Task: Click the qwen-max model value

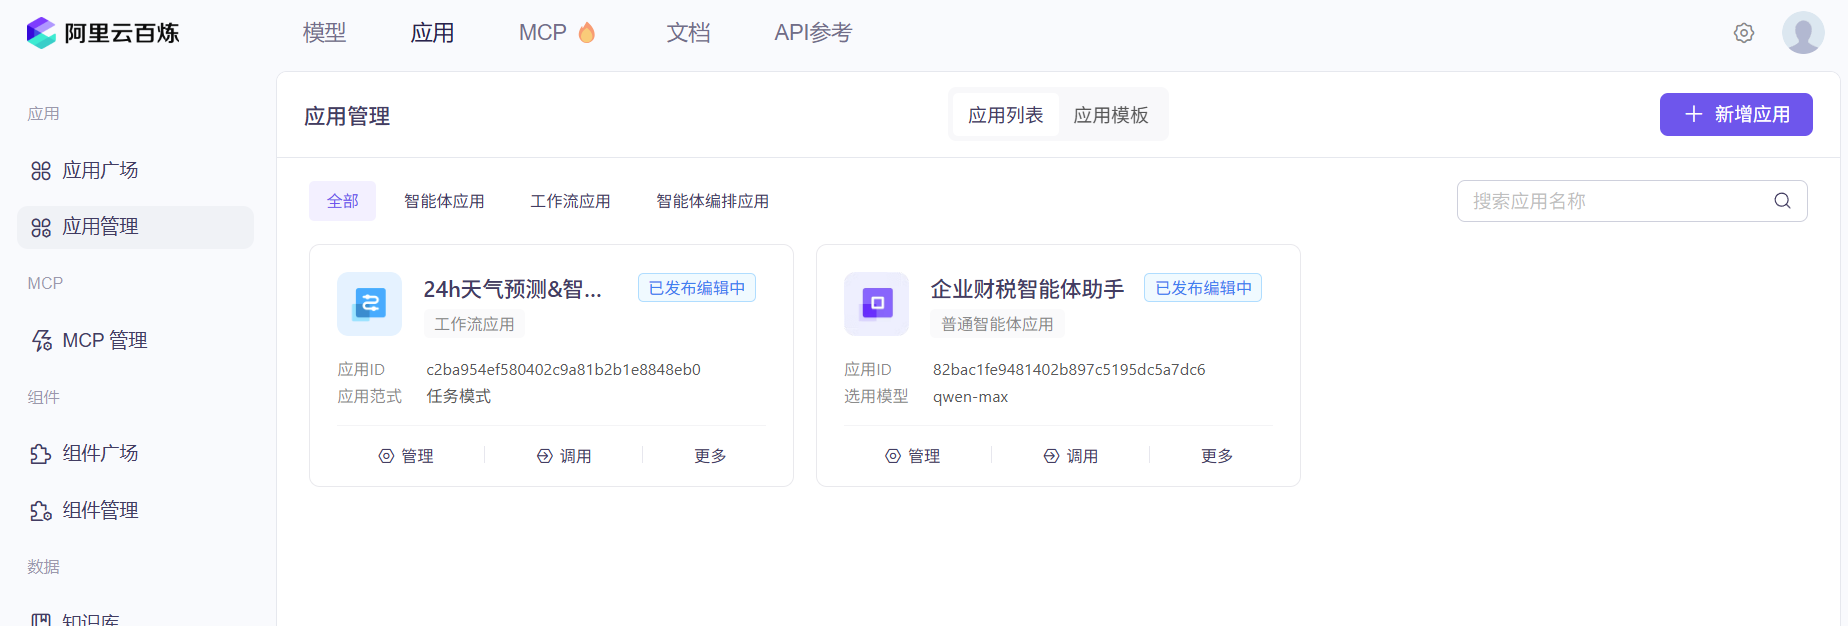Action: pos(970,397)
